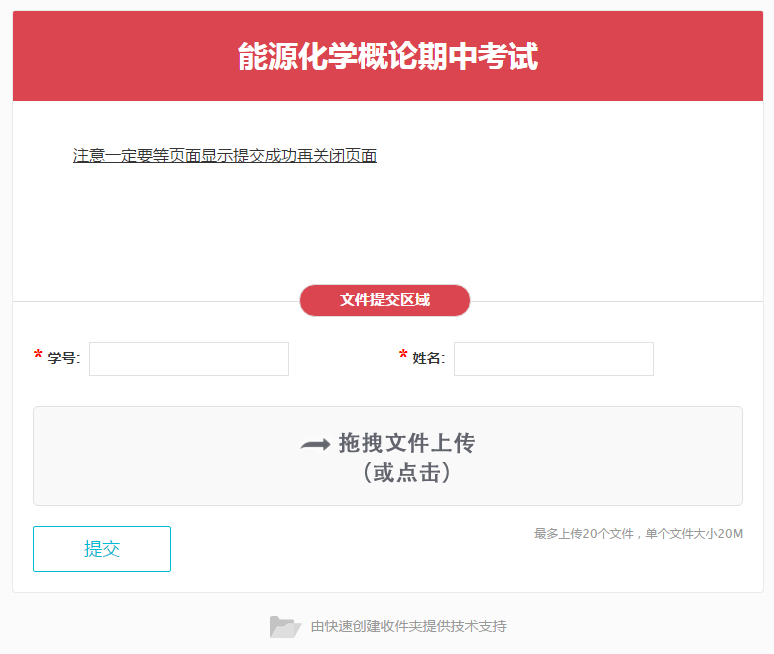Screen dimensions: 774x654
Task: Open the underlined 注意 notice link
Action: (x=225, y=156)
